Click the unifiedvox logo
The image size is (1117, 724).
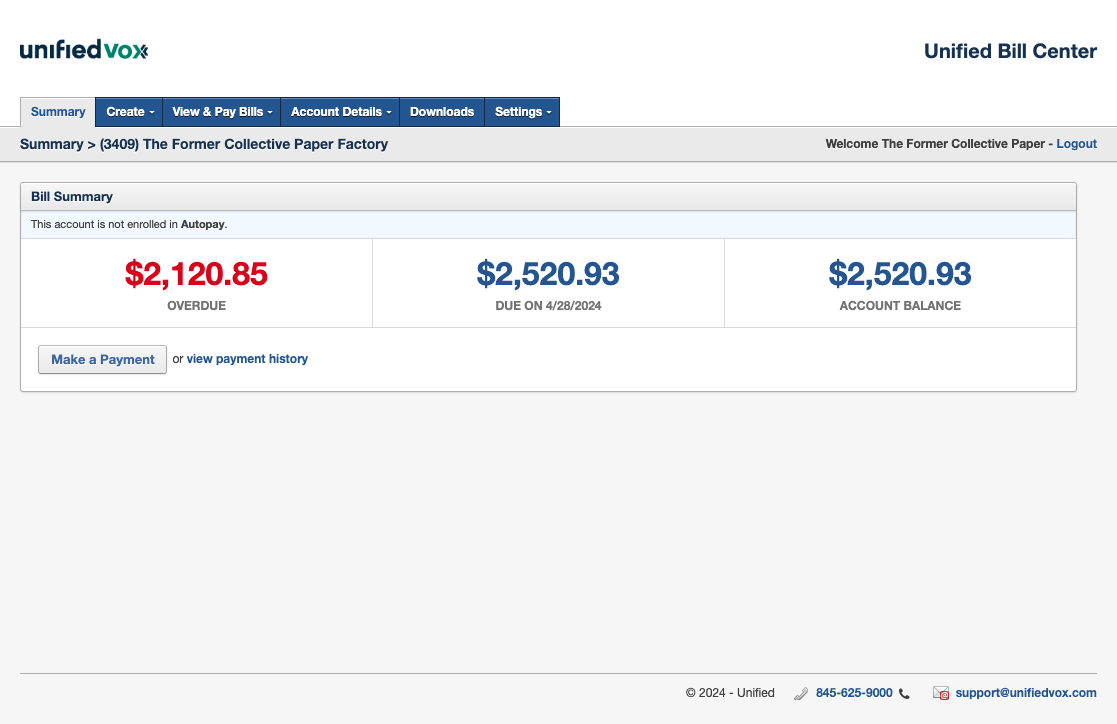tap(84, 50)
